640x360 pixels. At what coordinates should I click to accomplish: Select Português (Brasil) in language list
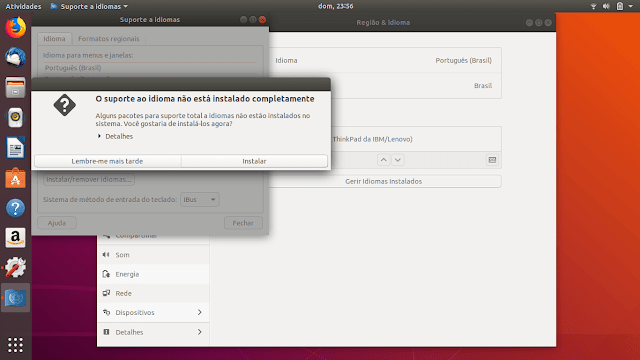pos(150,68)
